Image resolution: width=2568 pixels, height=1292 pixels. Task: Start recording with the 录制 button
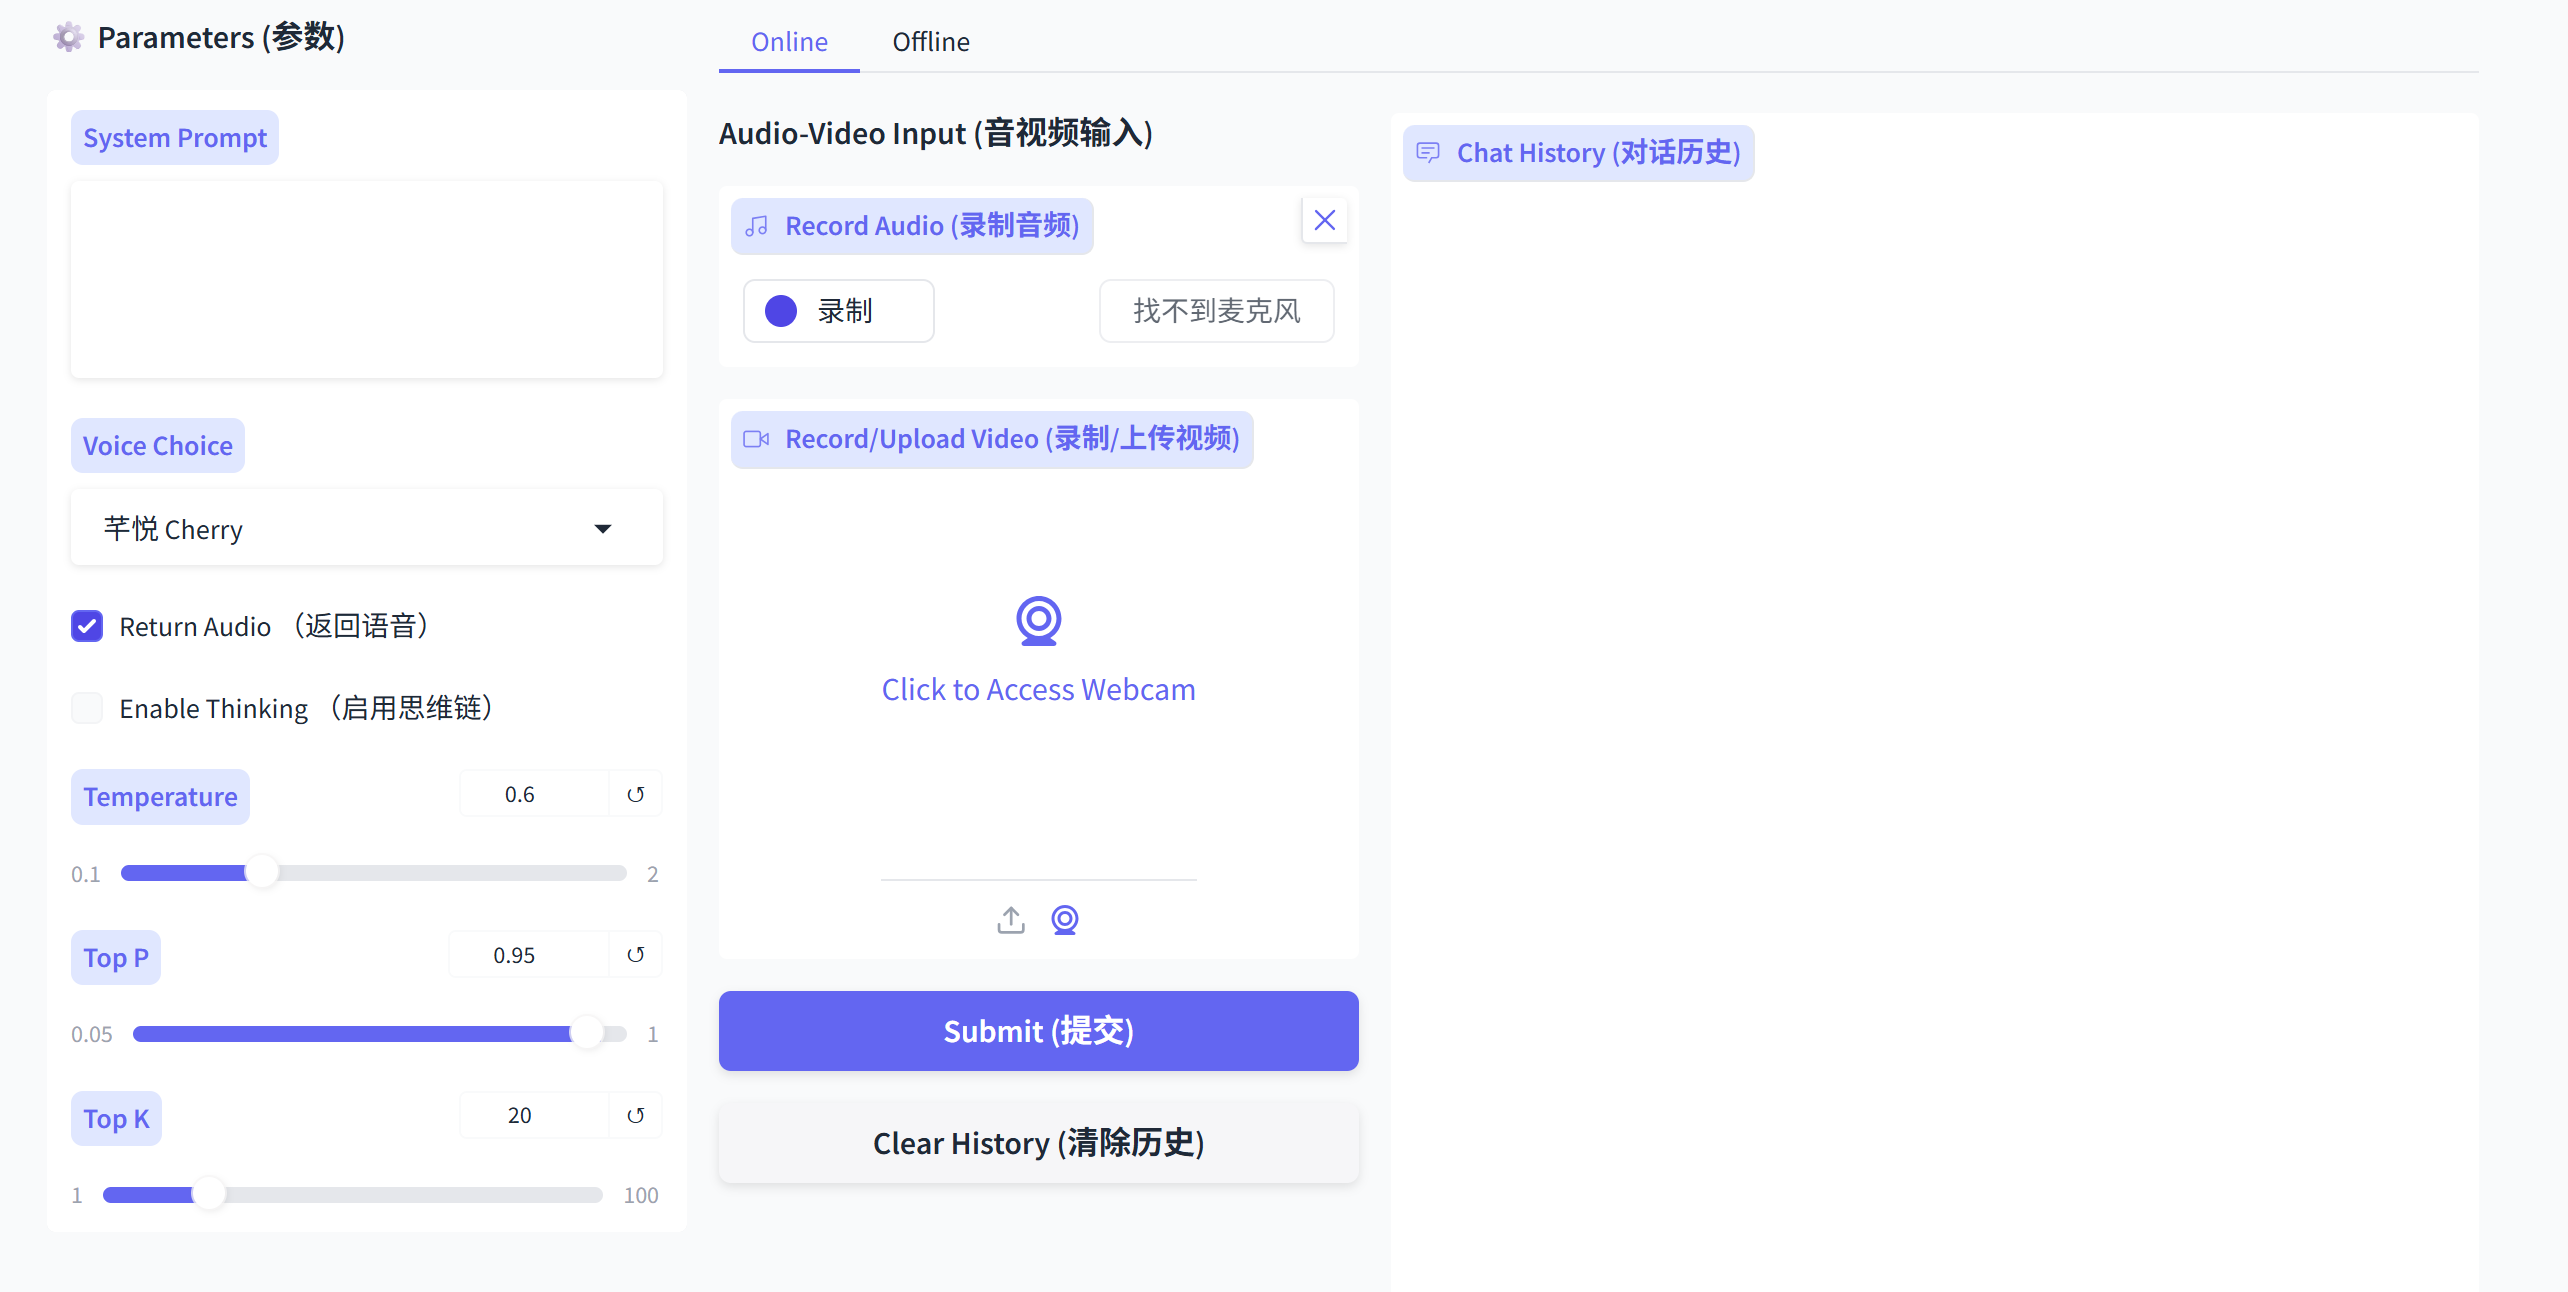coord(839,311)
